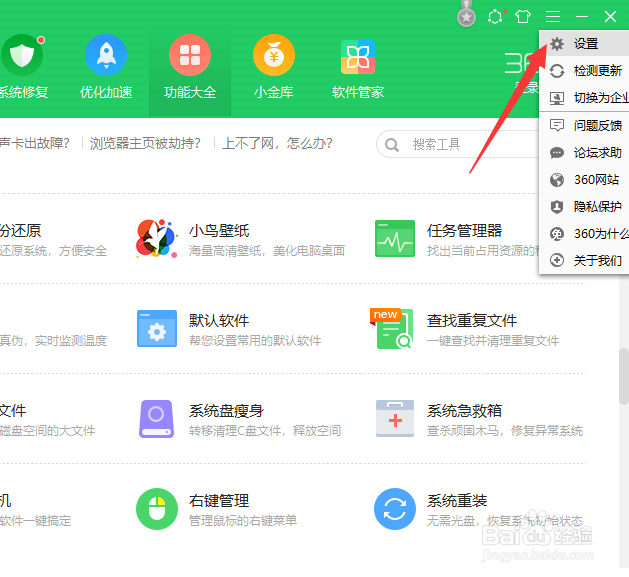Choose 论坛求助 from the menu
Image resolution: width=629 pixels, height=577 pixels.
[584, 152]
